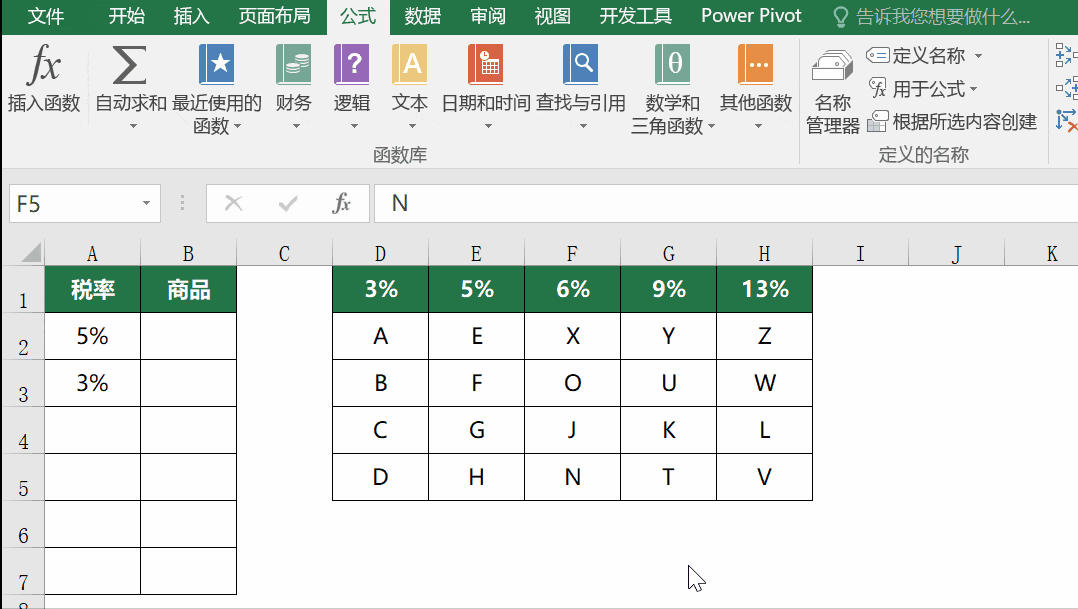Open the Name Box dropdown arrow
Screen dimensions: 1078x609
pos(146,203)
